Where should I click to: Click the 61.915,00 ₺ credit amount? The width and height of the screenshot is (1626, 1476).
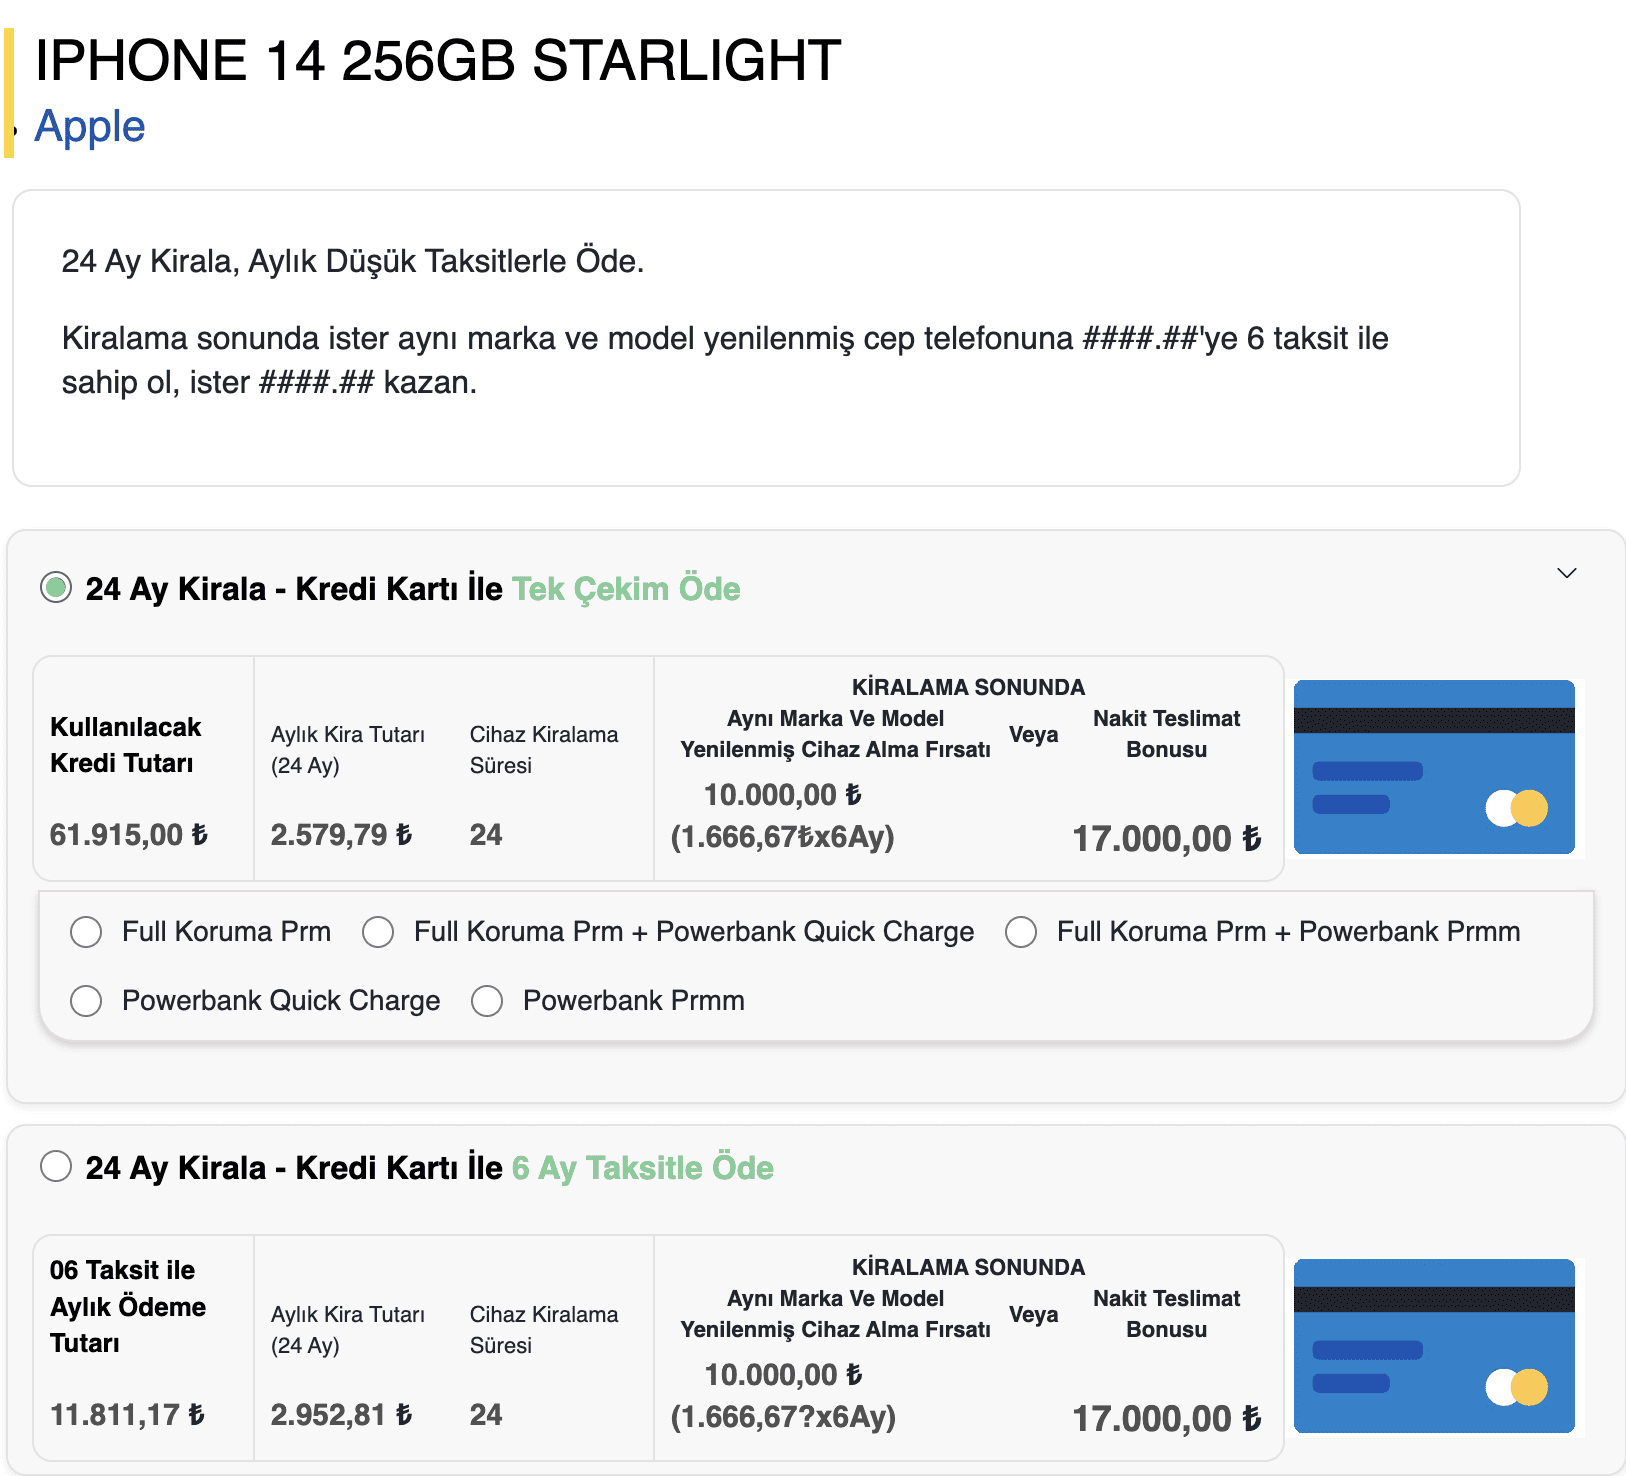click(129, 835)
